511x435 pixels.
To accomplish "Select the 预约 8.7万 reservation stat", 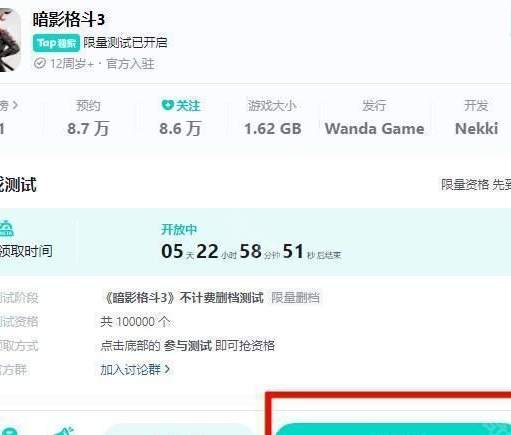I will [x=88, y=118].
